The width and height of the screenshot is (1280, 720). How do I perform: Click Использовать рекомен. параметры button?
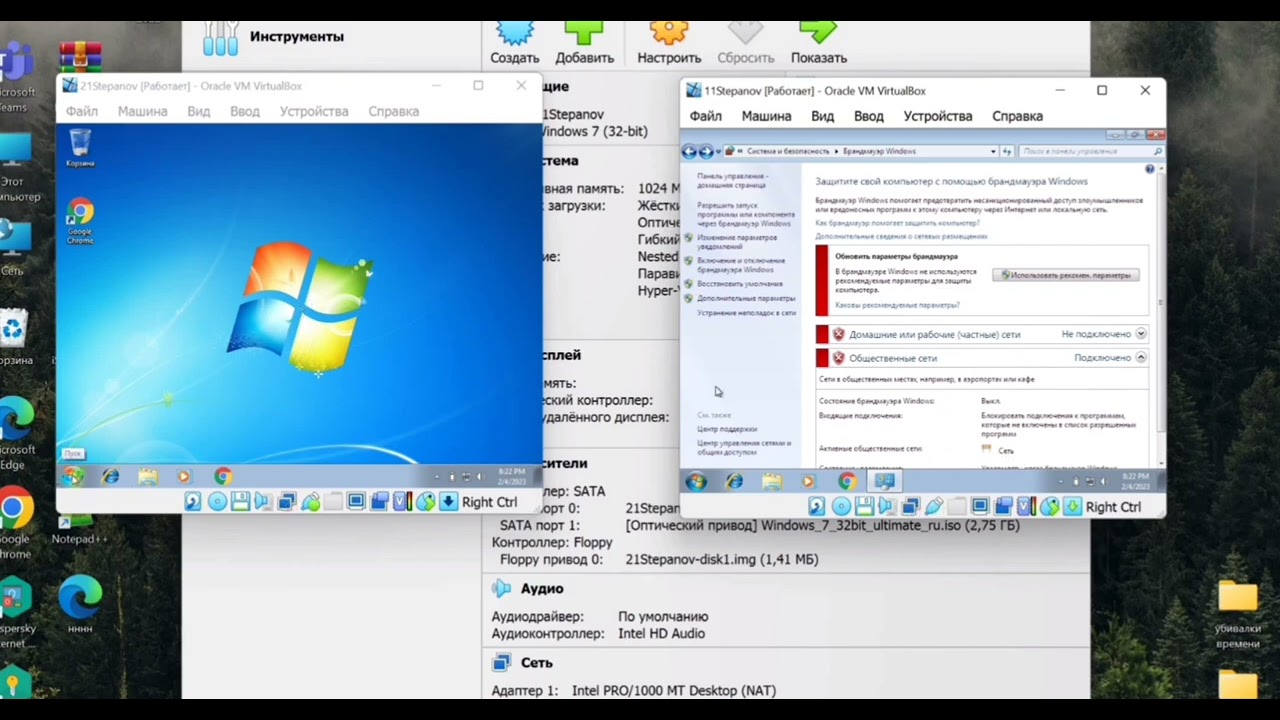1066,275
